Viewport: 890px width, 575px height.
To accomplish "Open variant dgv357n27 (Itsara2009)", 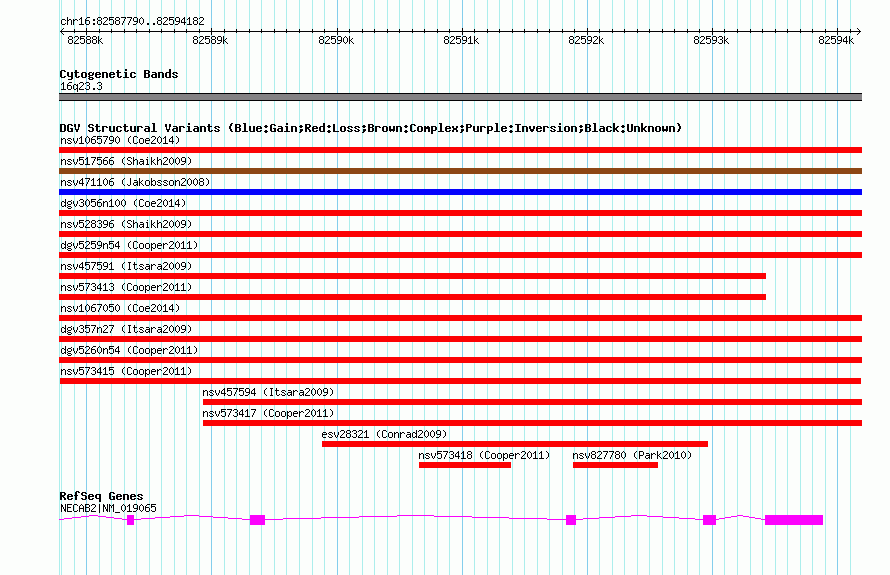I will pos(126,329).
